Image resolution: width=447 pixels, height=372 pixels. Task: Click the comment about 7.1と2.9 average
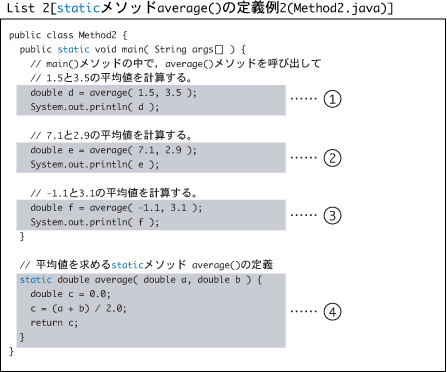coord(111,135)
